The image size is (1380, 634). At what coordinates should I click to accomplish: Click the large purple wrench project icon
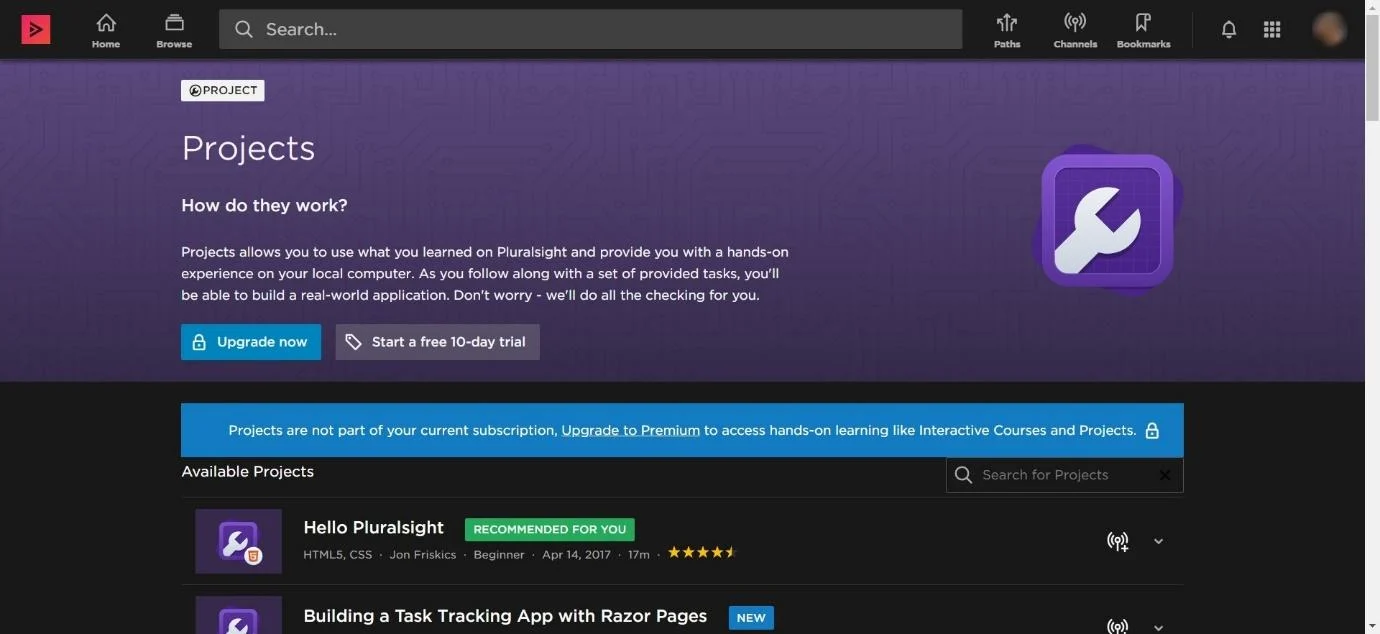(x=1107, y=220)
